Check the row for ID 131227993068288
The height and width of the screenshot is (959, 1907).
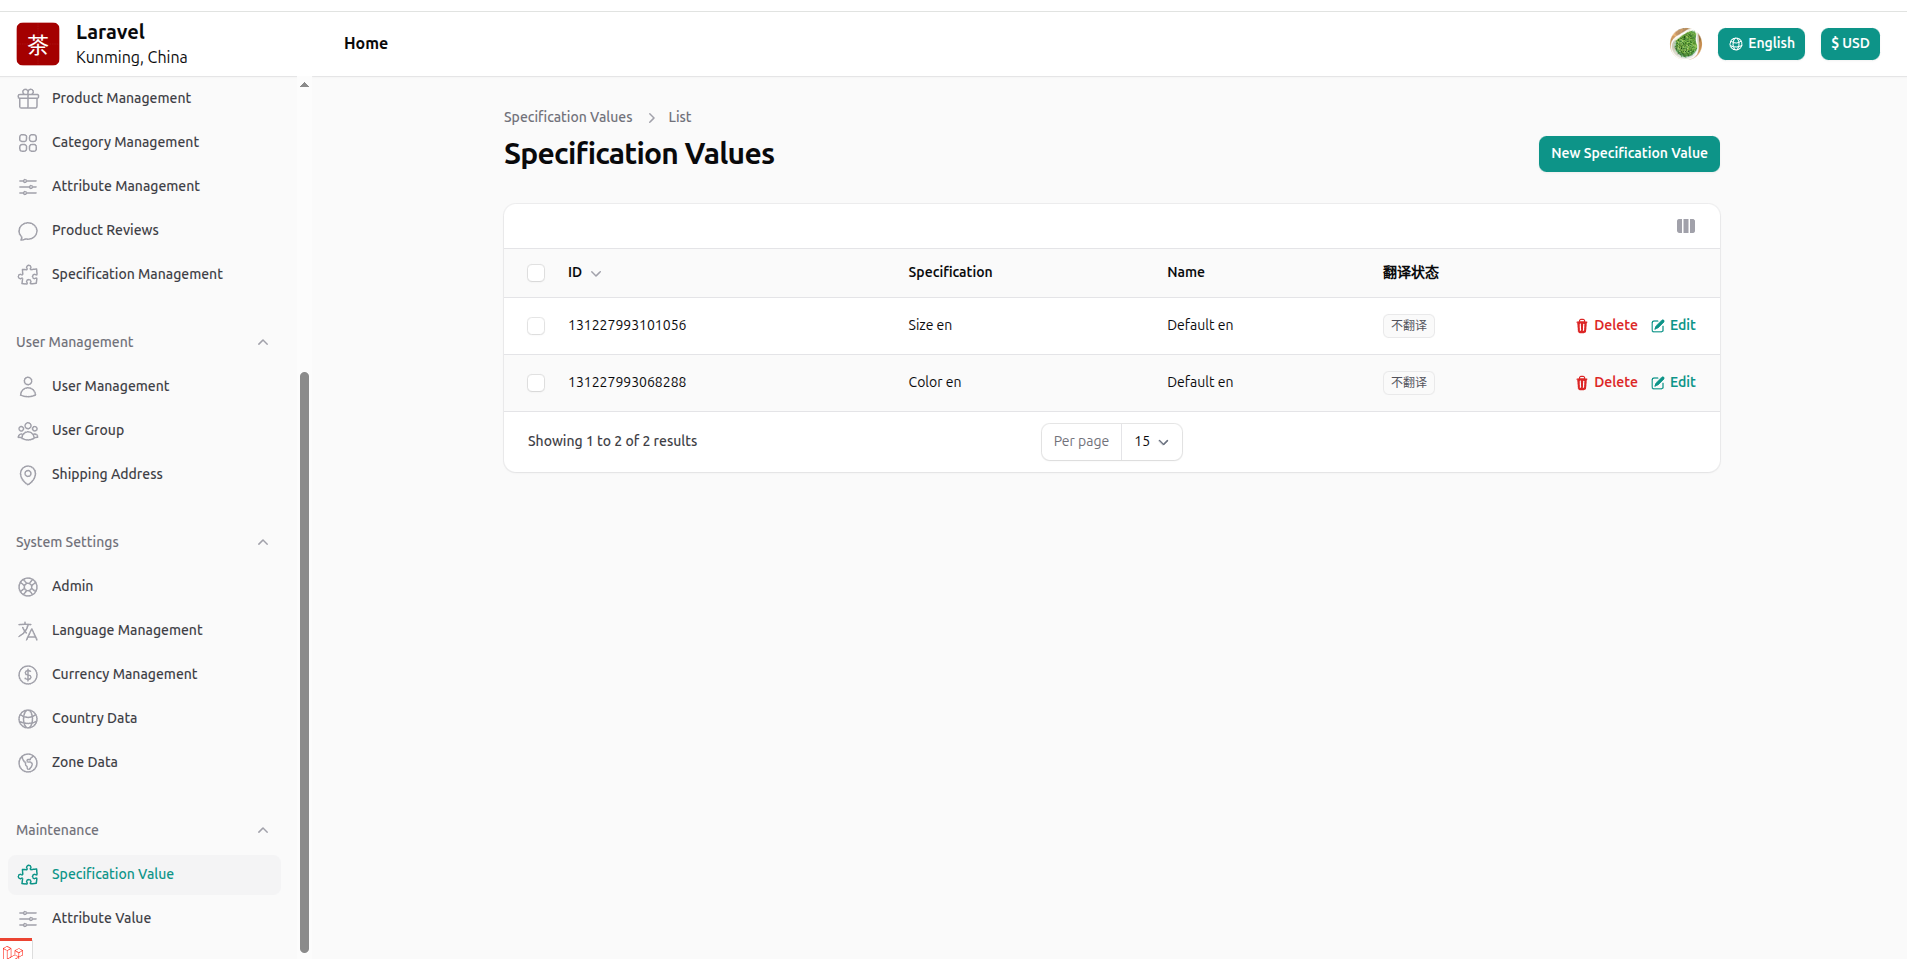(536, 383)
